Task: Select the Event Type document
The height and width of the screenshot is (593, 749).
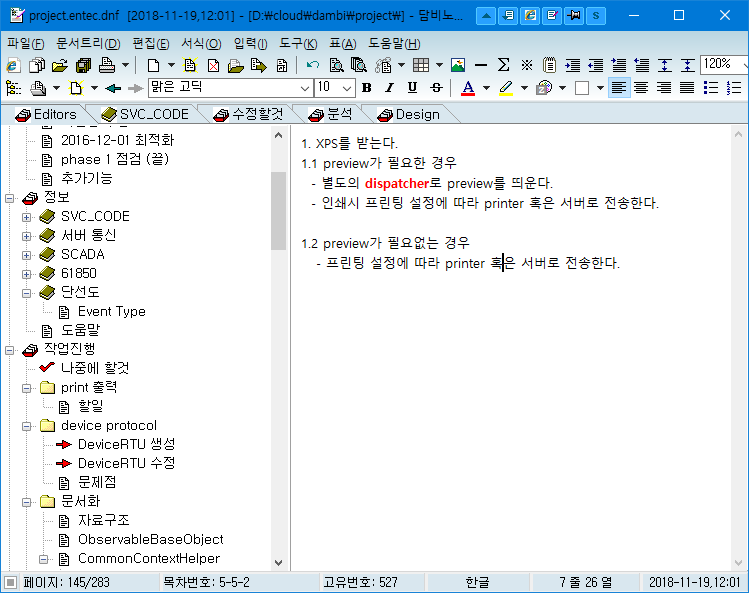Action: 112,312
